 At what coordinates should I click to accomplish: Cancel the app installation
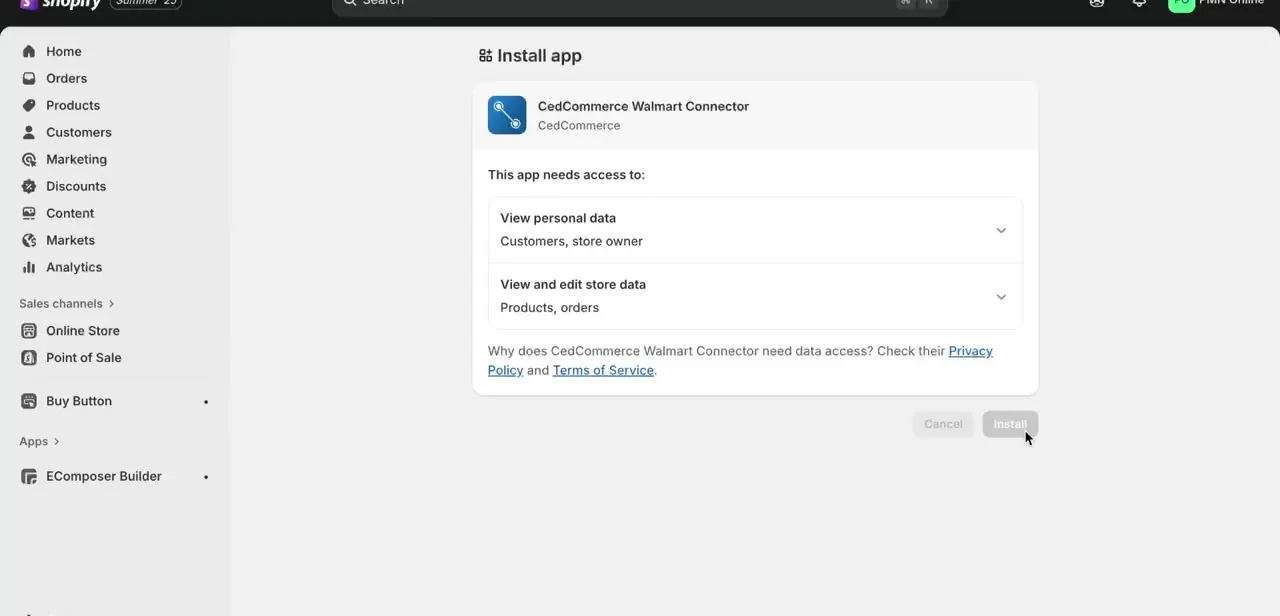tap(943, 424)
